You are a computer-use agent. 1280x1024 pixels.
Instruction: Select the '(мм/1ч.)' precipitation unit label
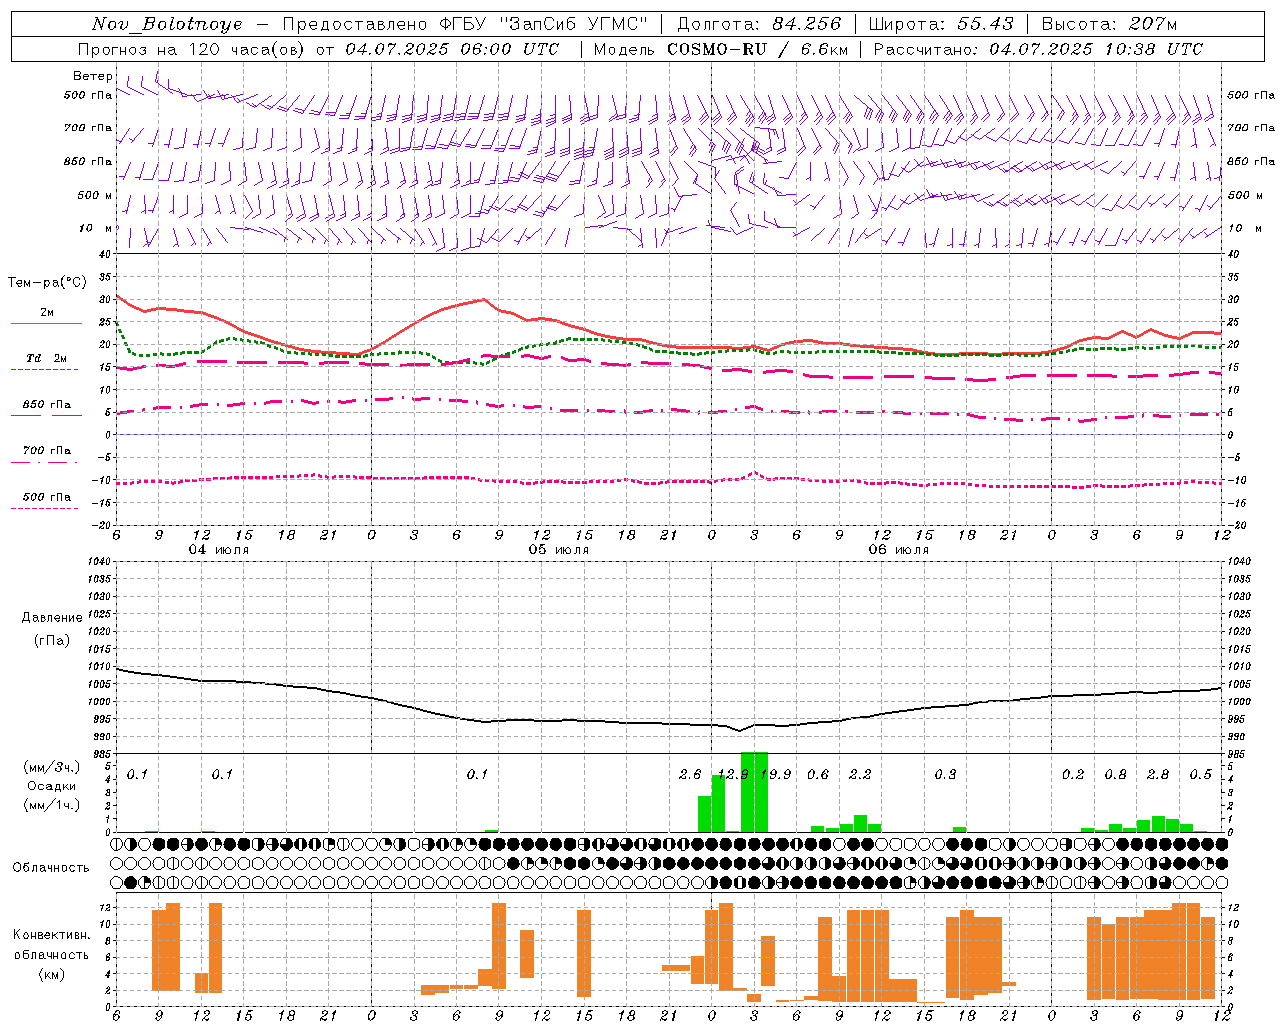pos(52,805)
